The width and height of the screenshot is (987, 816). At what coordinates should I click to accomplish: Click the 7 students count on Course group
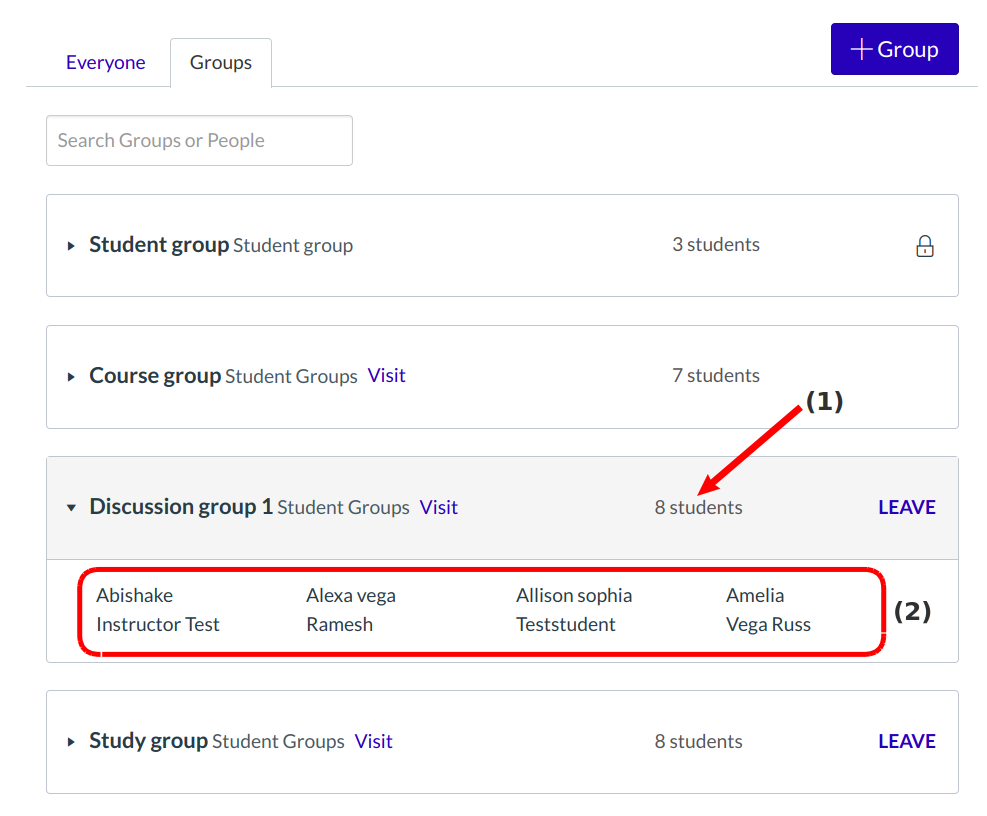[715, 376]
